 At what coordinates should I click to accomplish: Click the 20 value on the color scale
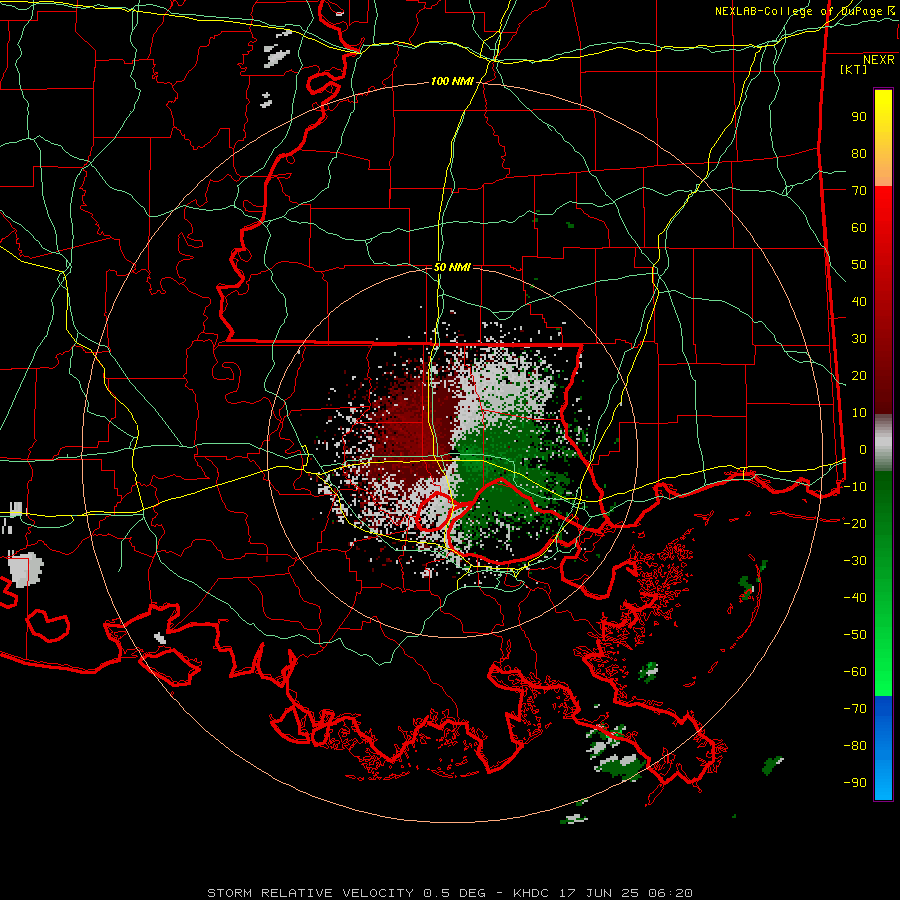(x=859, y=376)
